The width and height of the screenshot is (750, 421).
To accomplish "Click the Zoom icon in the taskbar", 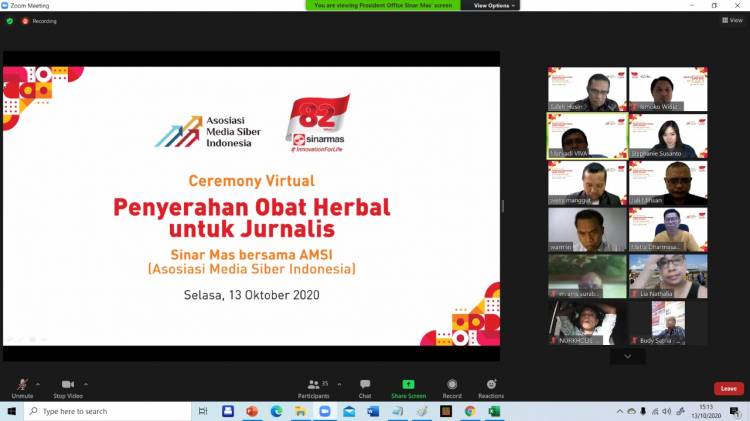I will (x=325, y=411).
